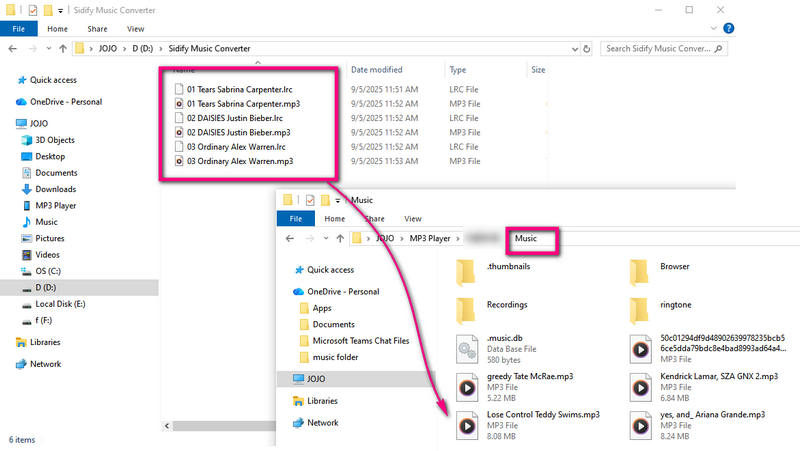Expand the ribbon chevron beside Help icon

[x=713, y=29]
